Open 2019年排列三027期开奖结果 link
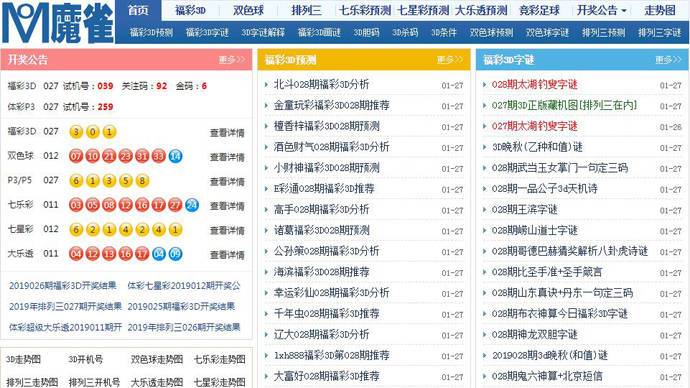690x388 pixels. 65,306
